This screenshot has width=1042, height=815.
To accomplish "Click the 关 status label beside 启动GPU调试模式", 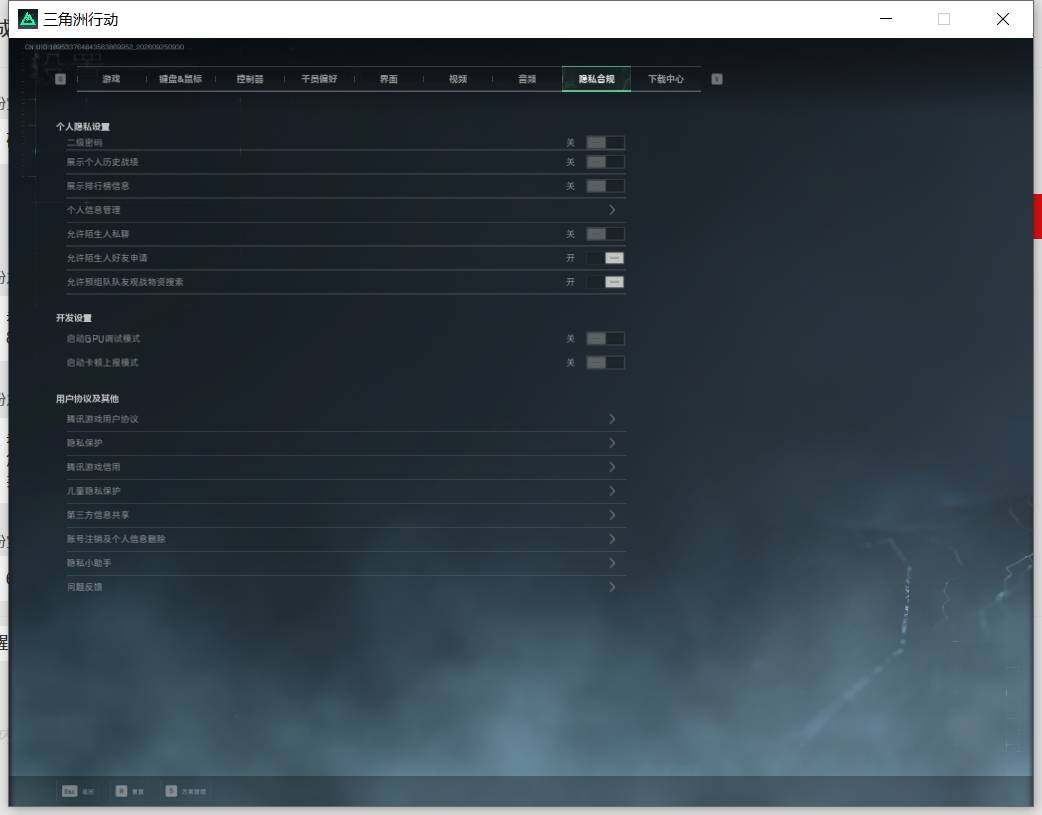I will 570,339.
